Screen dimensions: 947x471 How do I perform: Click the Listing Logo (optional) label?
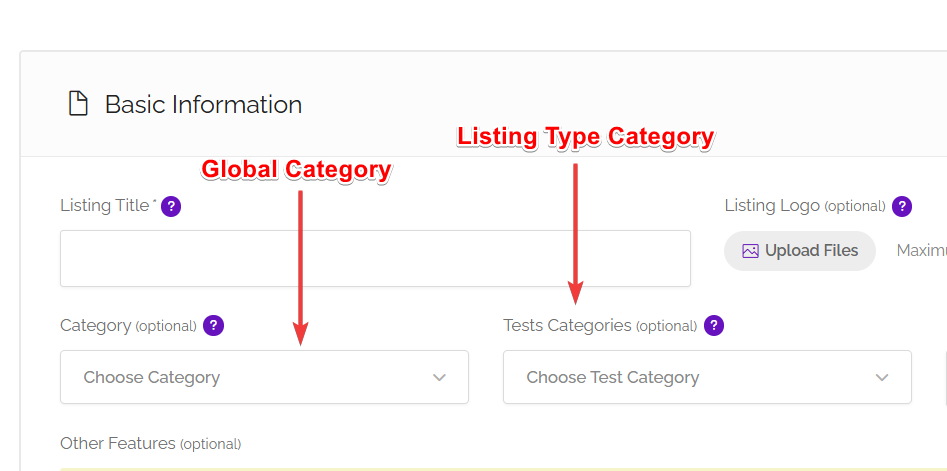coord(804,206)
